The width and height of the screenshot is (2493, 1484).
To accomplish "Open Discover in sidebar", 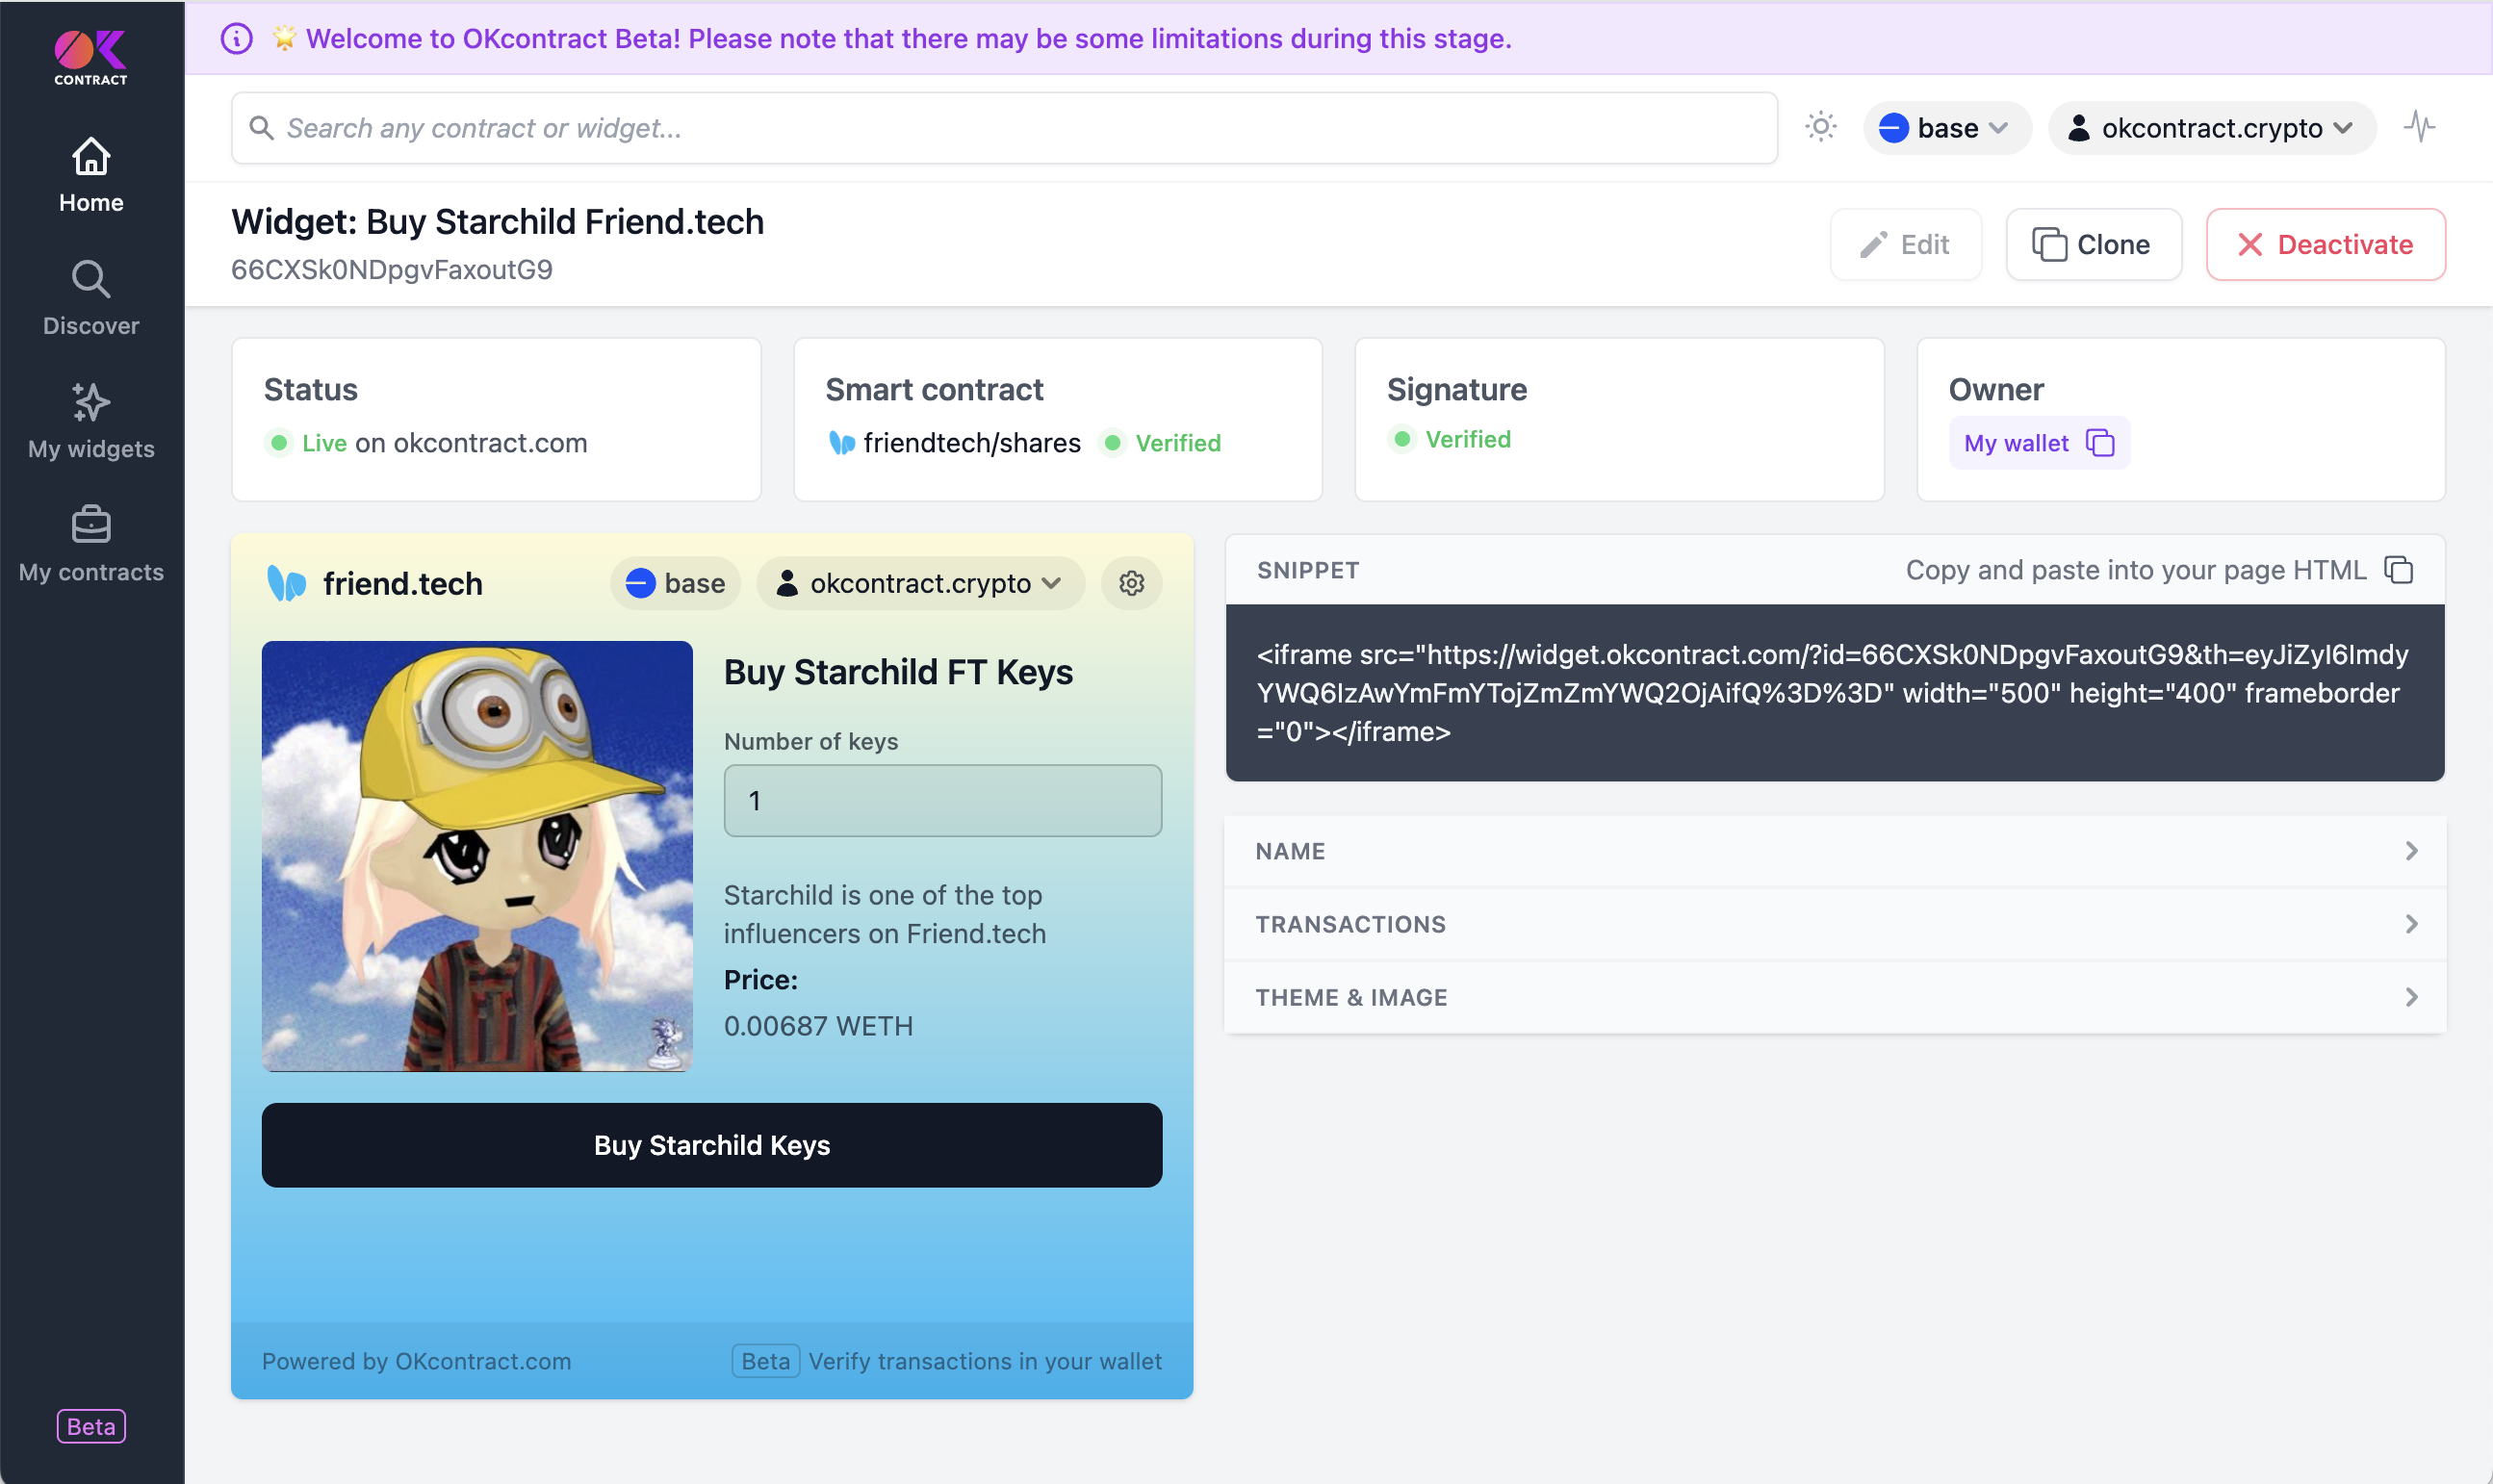I will pos(91,298).
